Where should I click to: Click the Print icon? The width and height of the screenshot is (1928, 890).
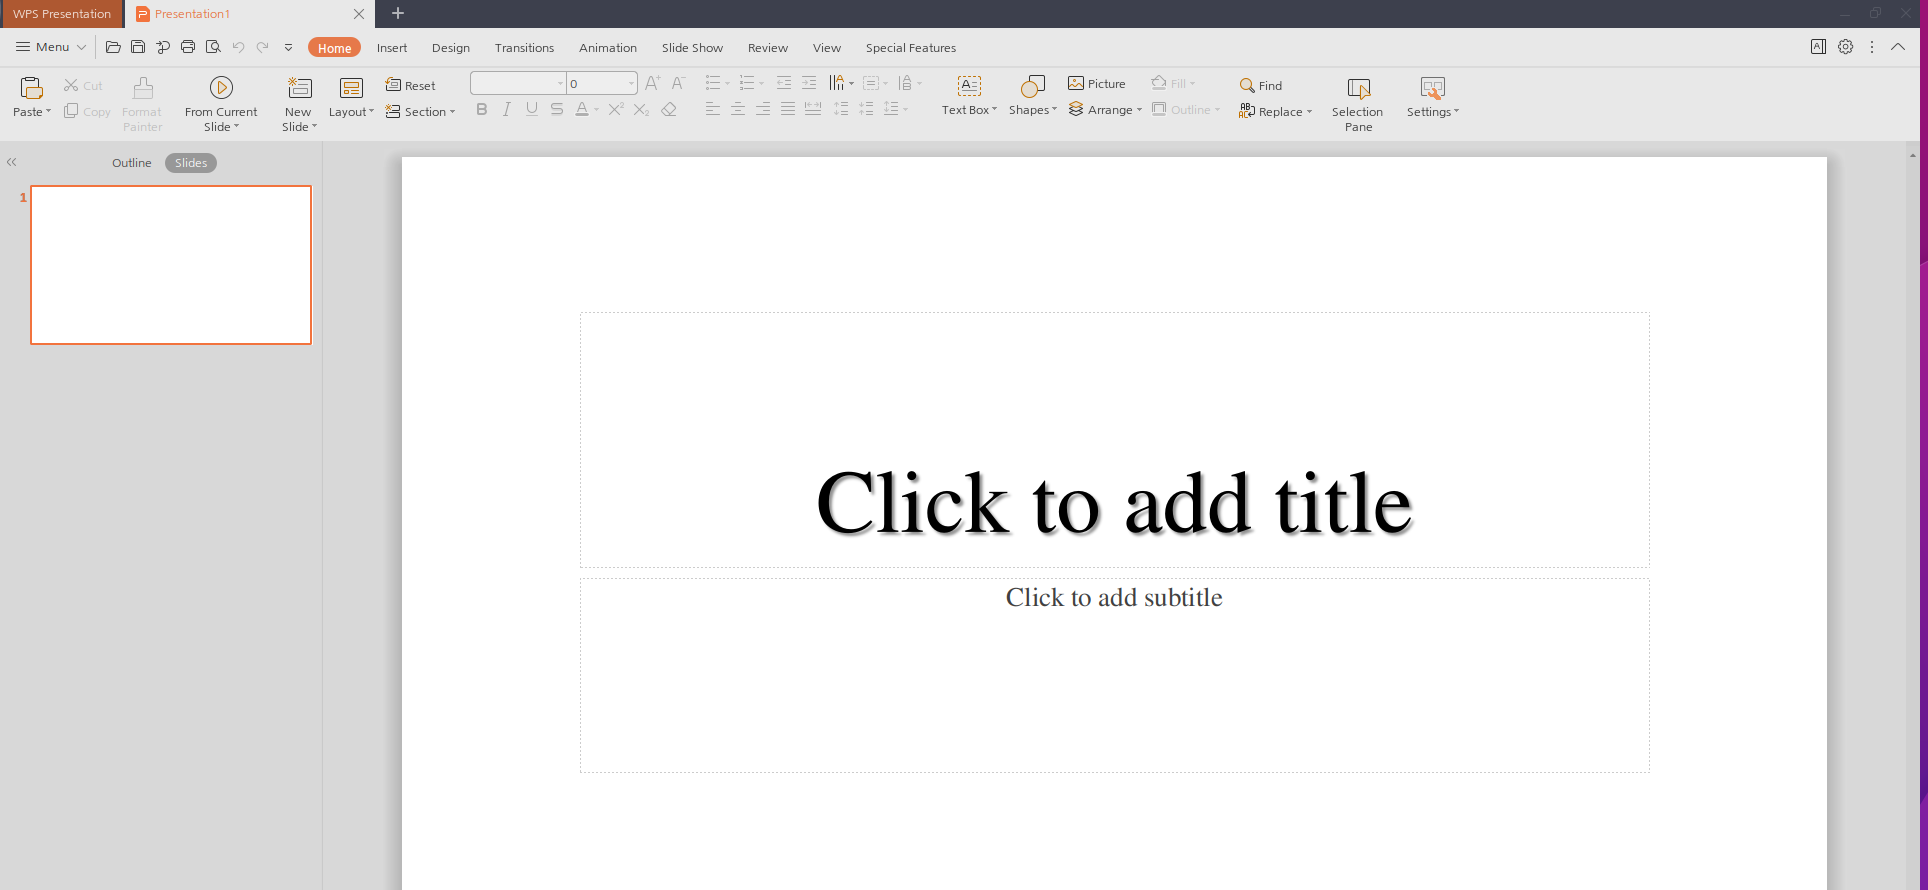pos(188,47)
